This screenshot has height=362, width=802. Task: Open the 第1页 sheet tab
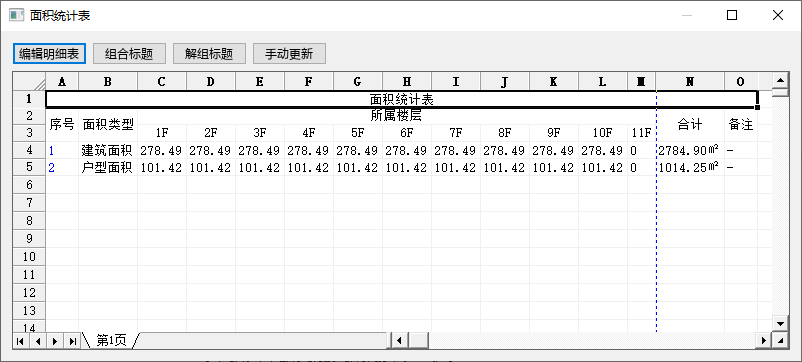pos(111,341)
